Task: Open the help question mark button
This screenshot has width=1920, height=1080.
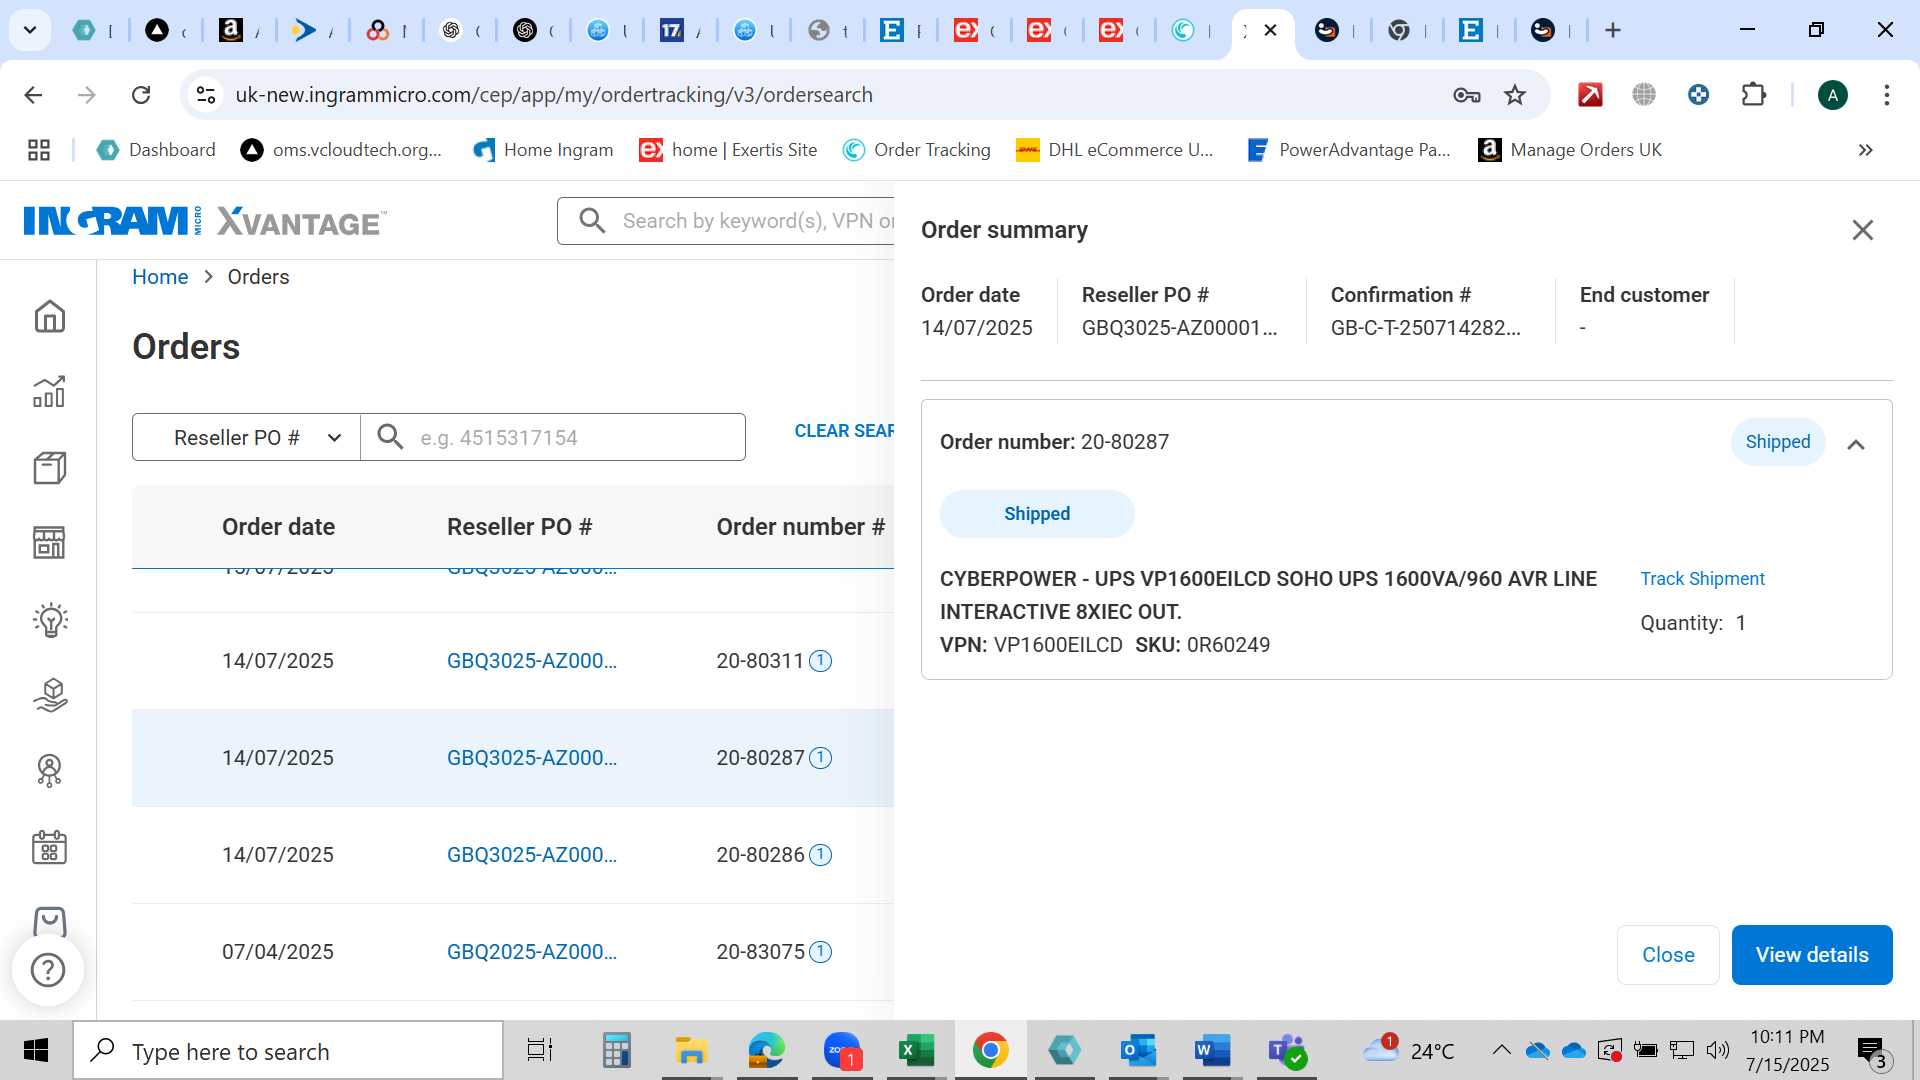Action: click(48, 970)
